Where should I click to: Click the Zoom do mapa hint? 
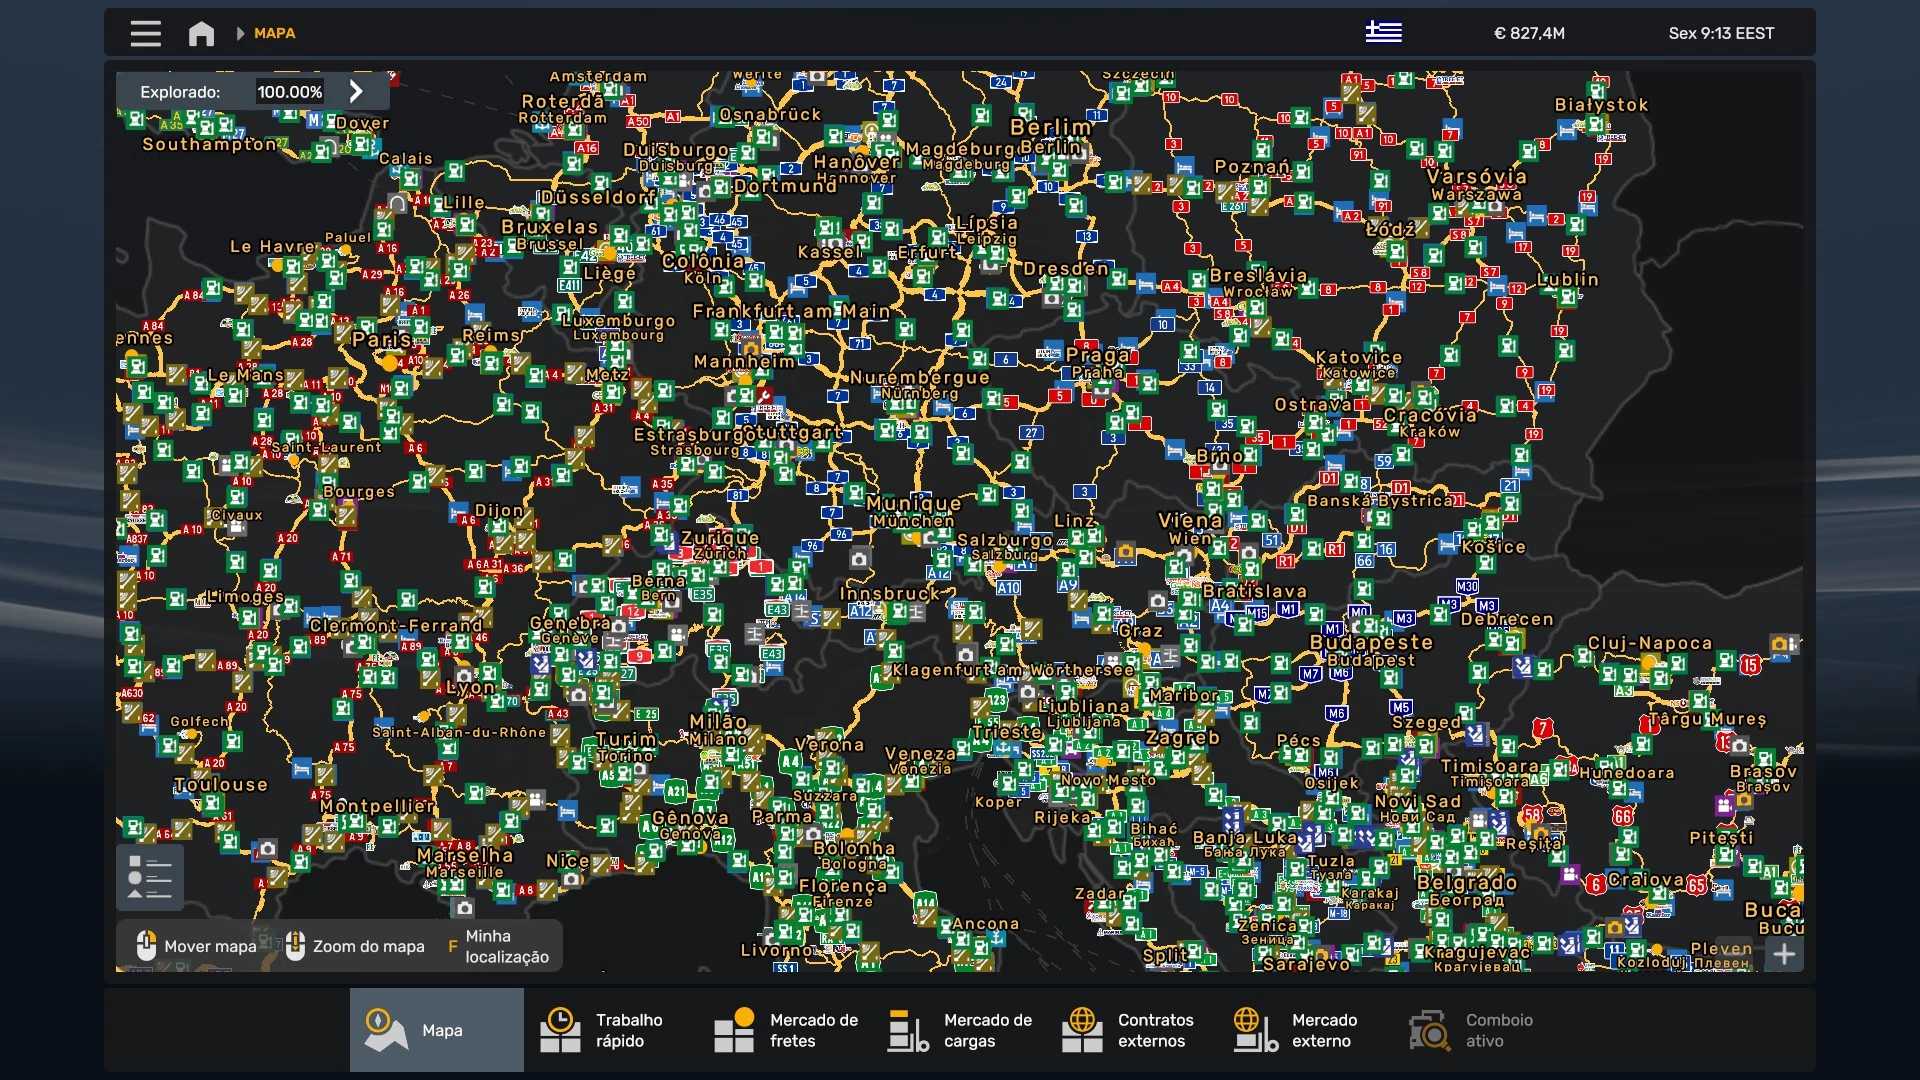click(x=356, y=946)
